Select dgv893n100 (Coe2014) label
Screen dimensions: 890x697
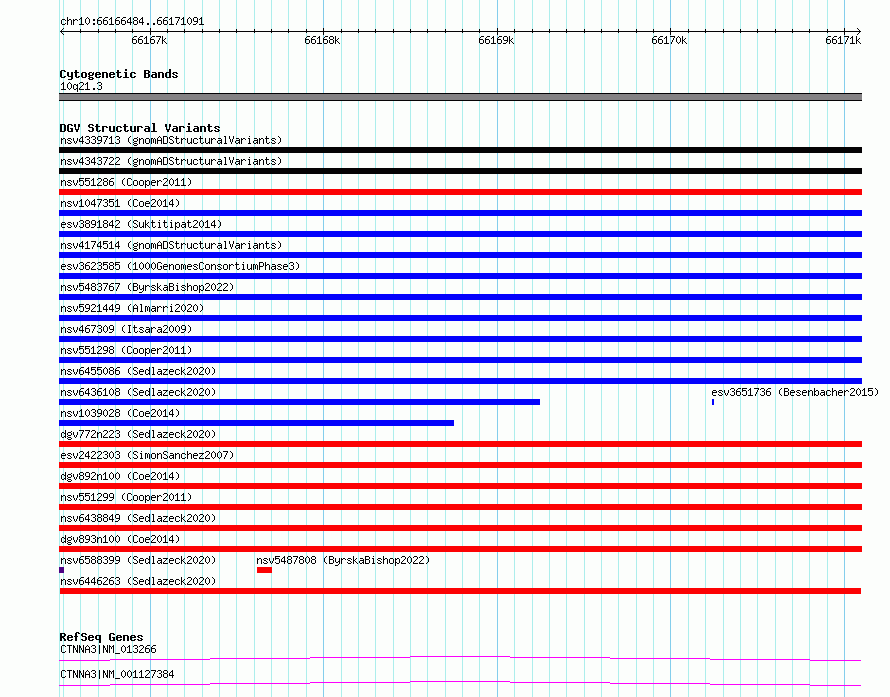pos(120,539)
